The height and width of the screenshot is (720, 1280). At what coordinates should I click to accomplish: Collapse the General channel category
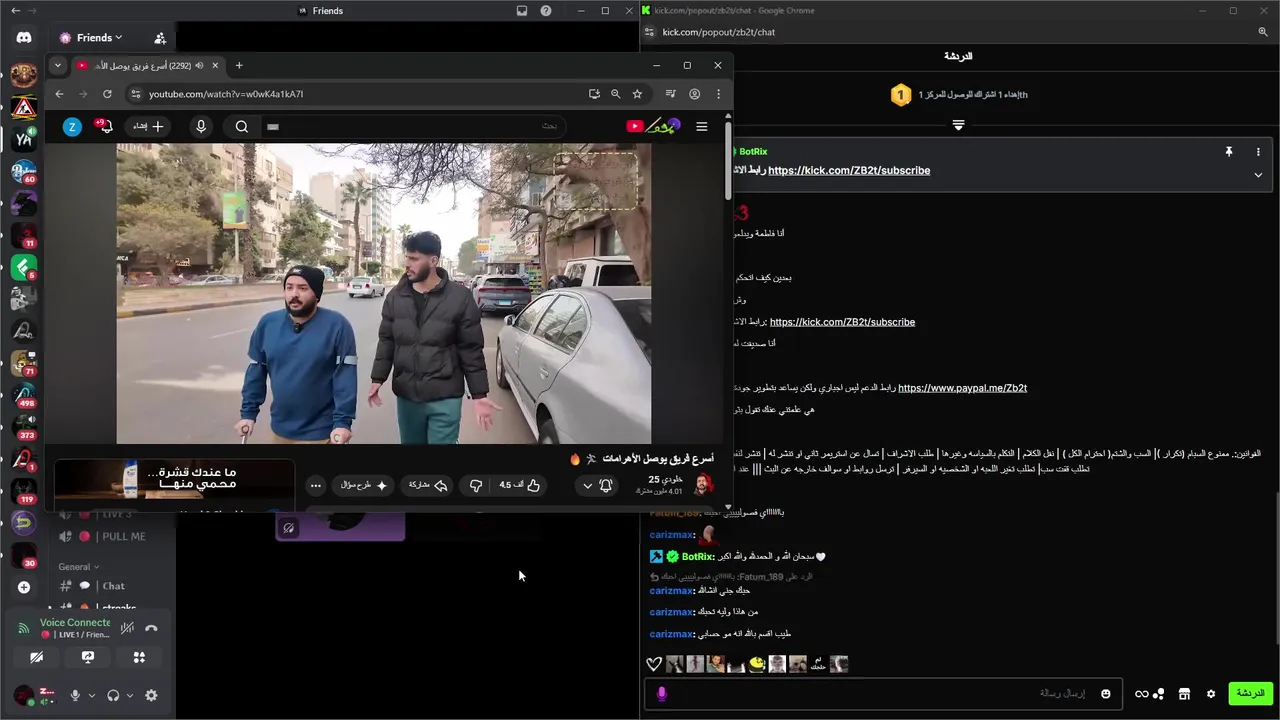[79, 566]
